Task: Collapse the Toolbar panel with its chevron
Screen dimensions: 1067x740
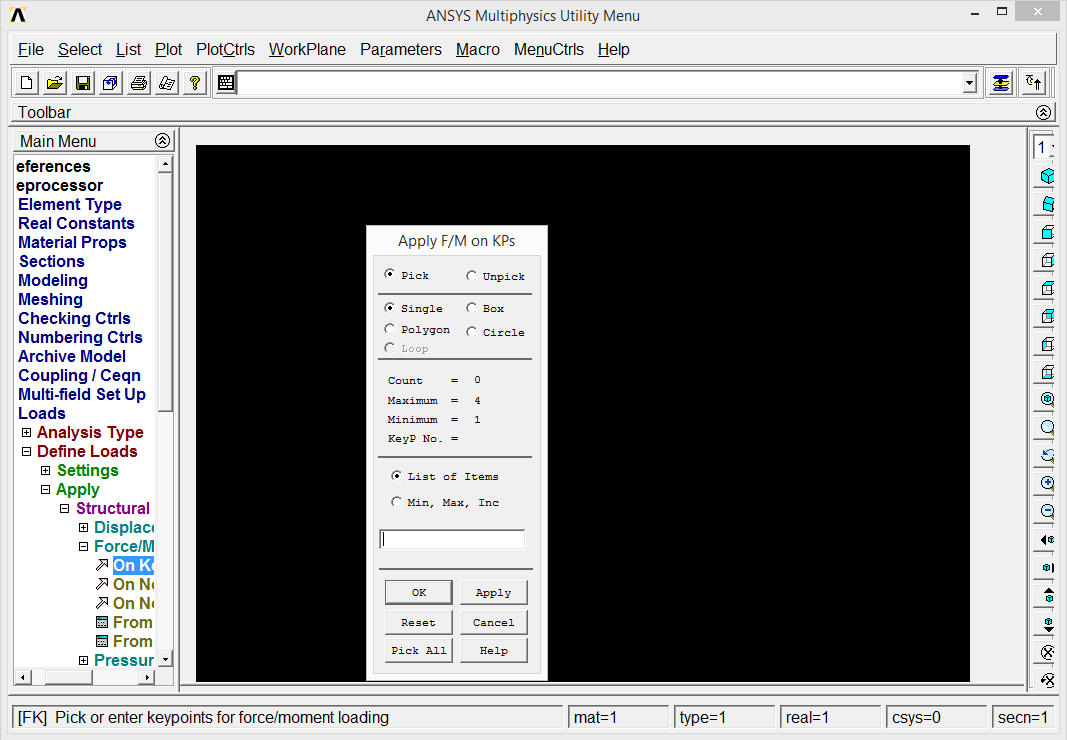Action: click(1043, 112)
